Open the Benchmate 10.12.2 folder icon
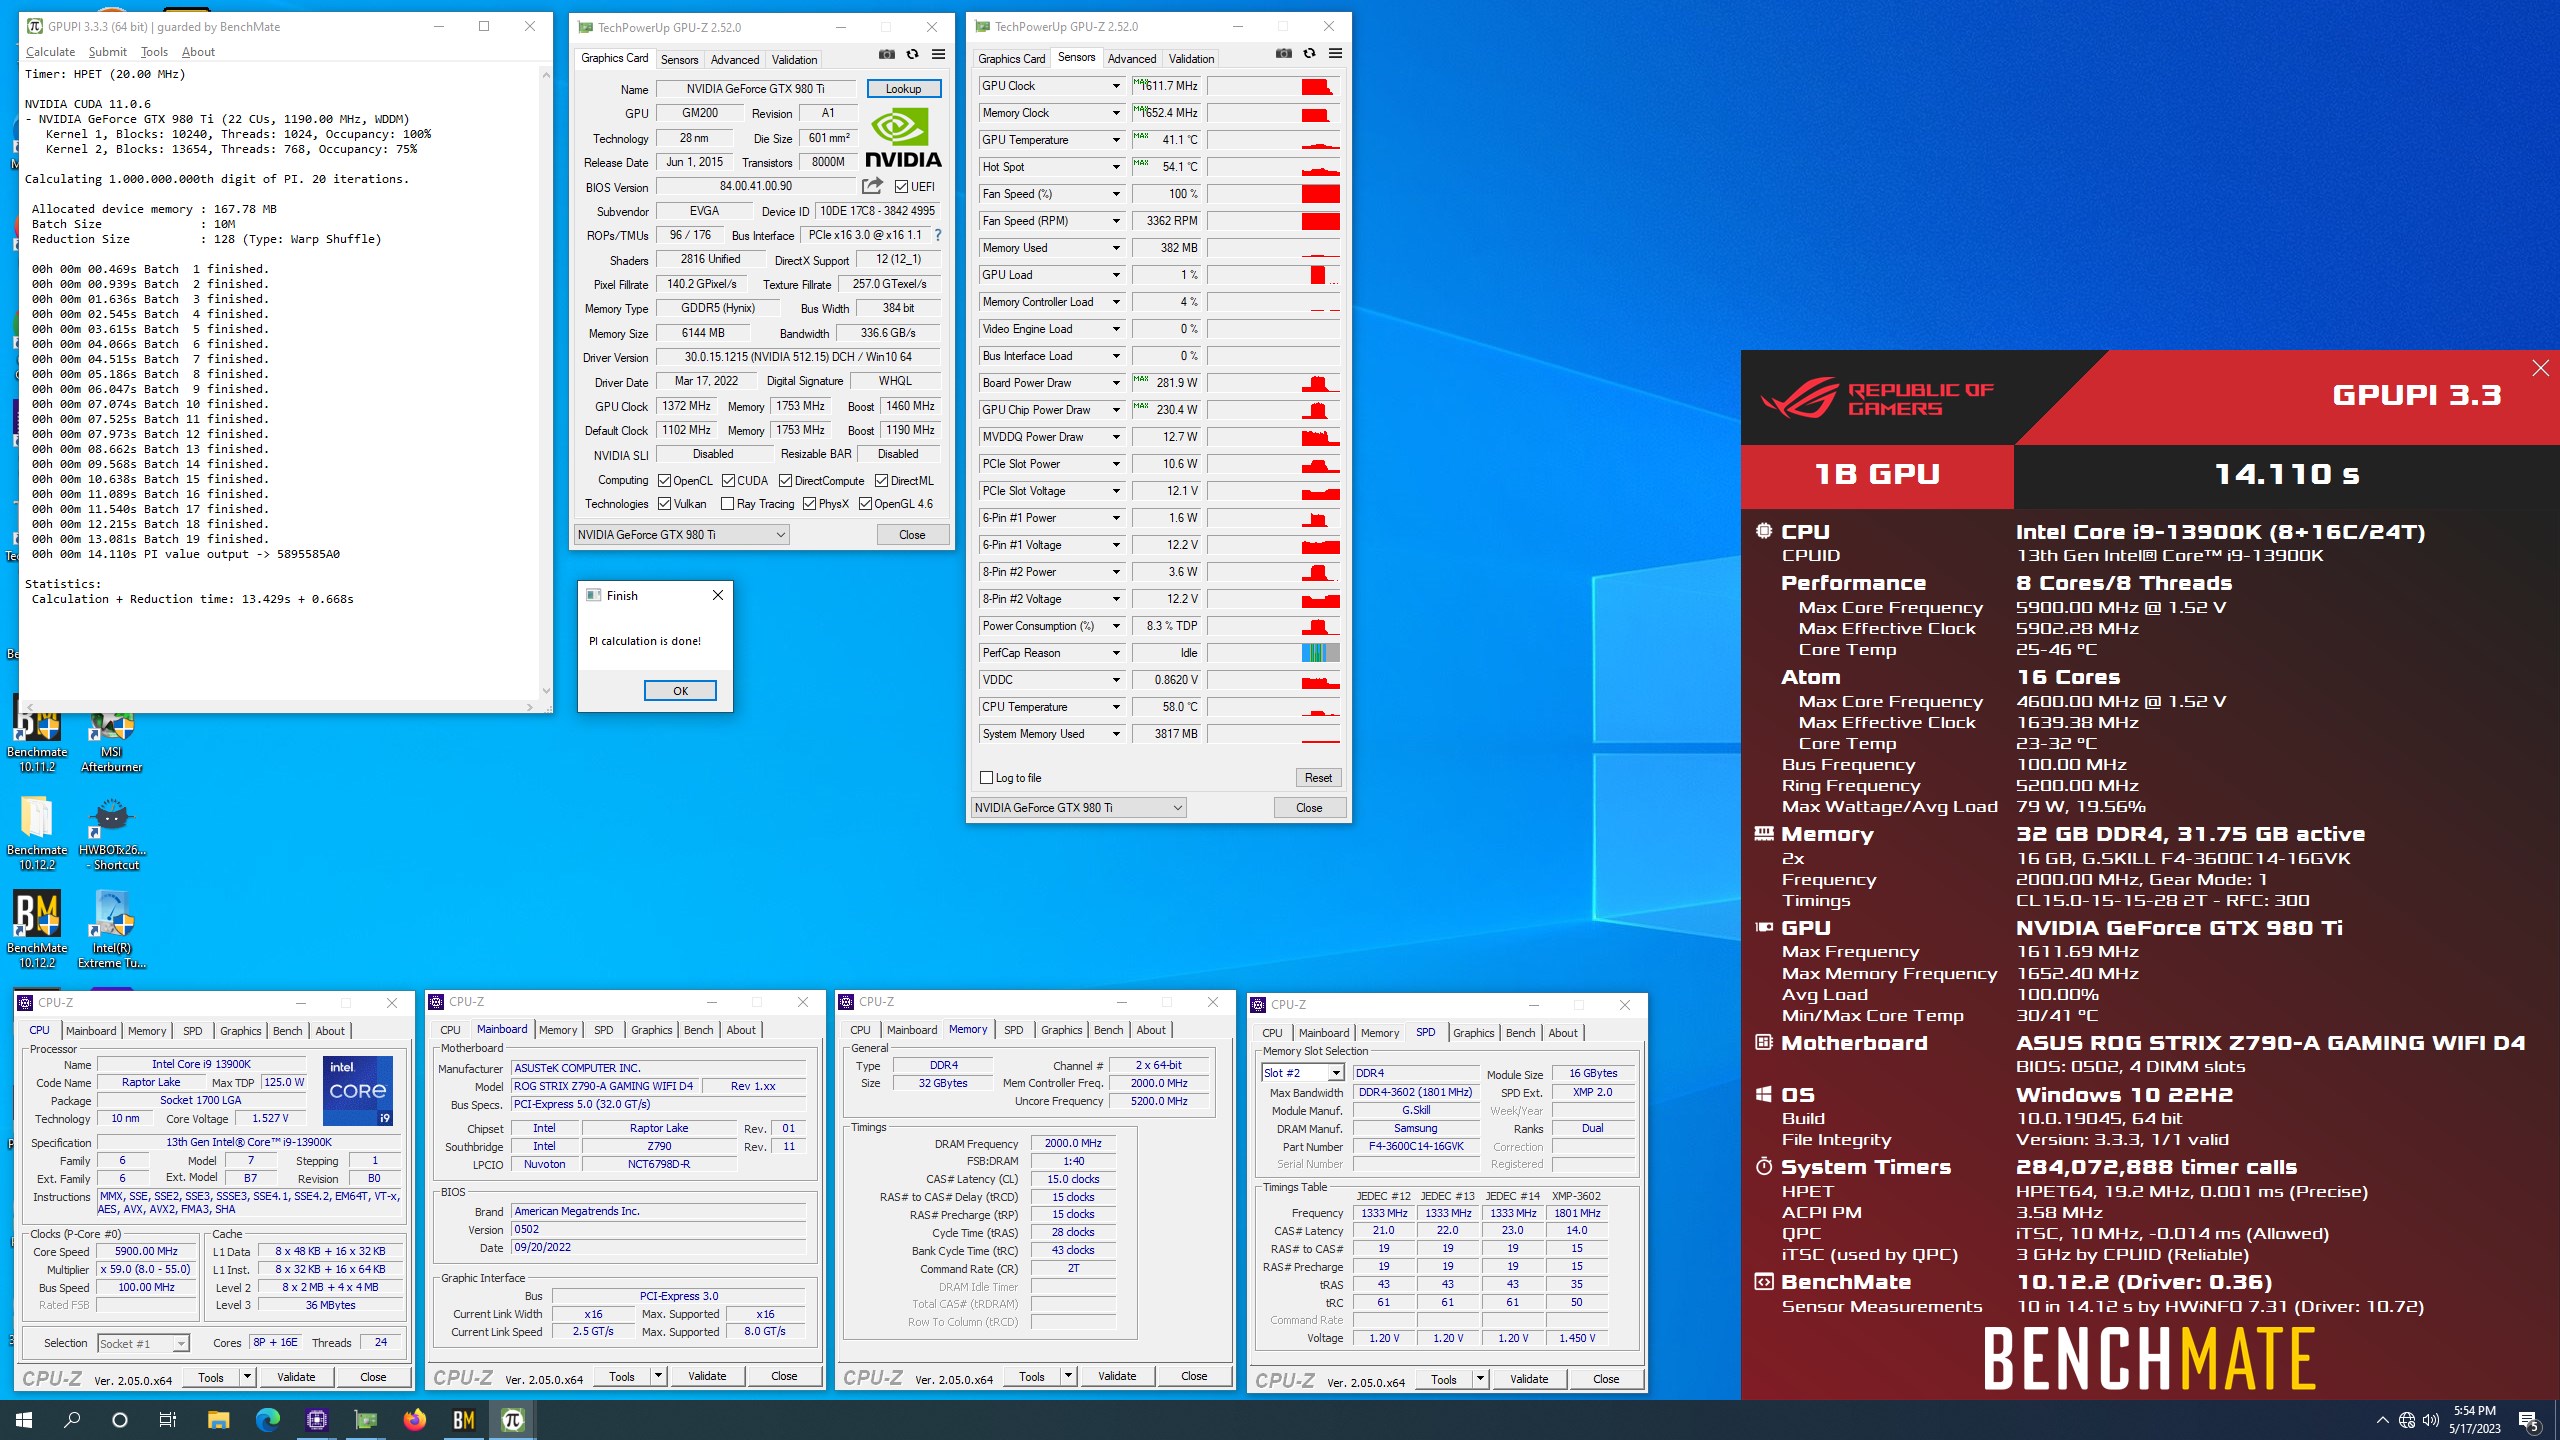This screenshot has width=2560, height=1440. click(x=37, y=833)
